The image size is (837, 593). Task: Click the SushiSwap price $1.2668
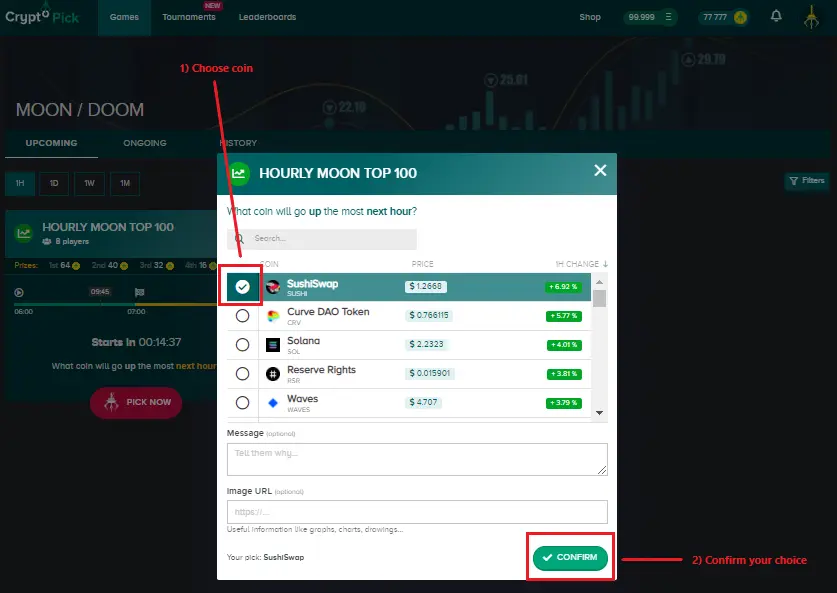click(x=425, y=287)
